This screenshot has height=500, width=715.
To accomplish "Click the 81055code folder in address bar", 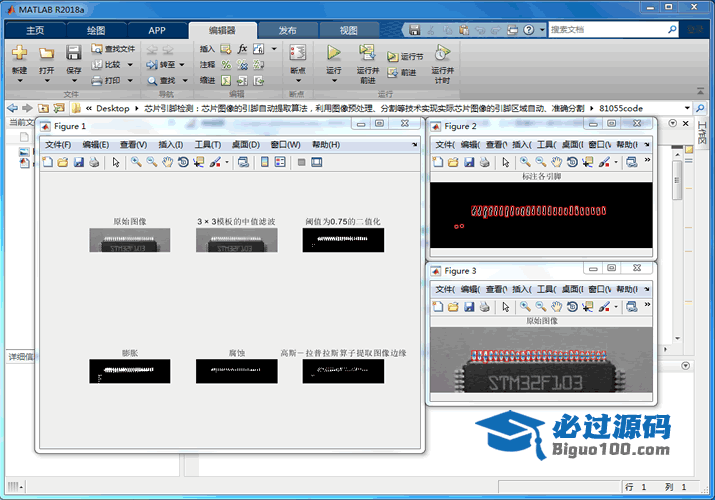I will 621,108.
